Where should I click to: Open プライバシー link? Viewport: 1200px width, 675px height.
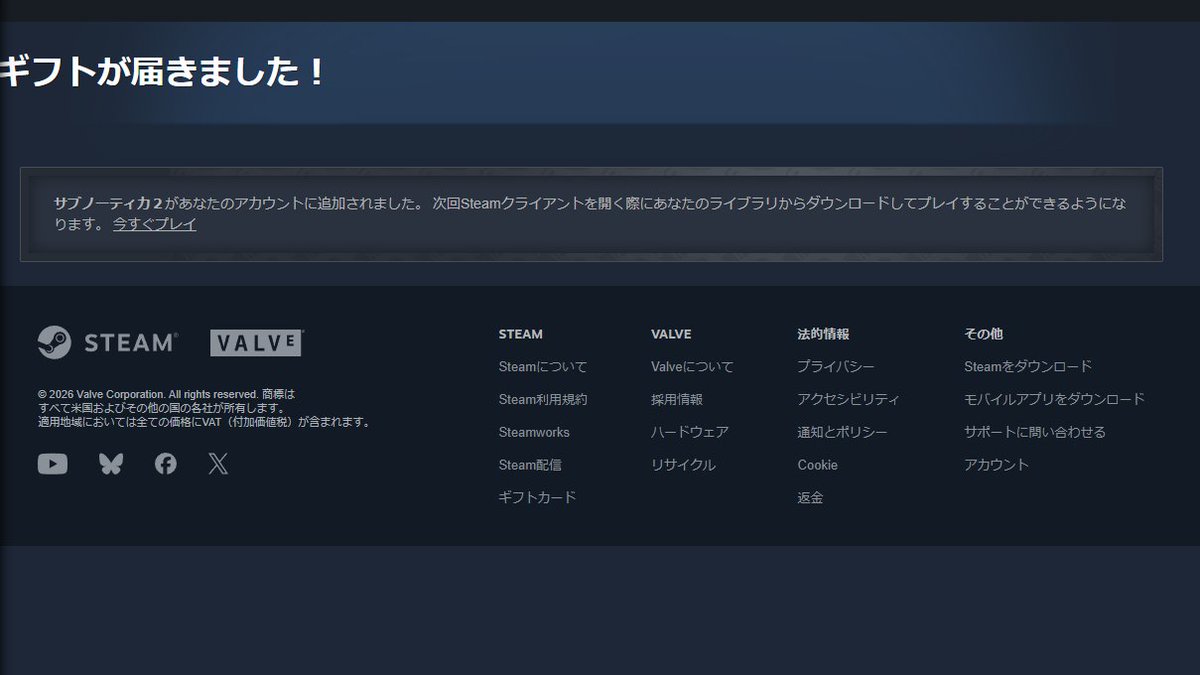pyautogui.click(x=836, y=367)
